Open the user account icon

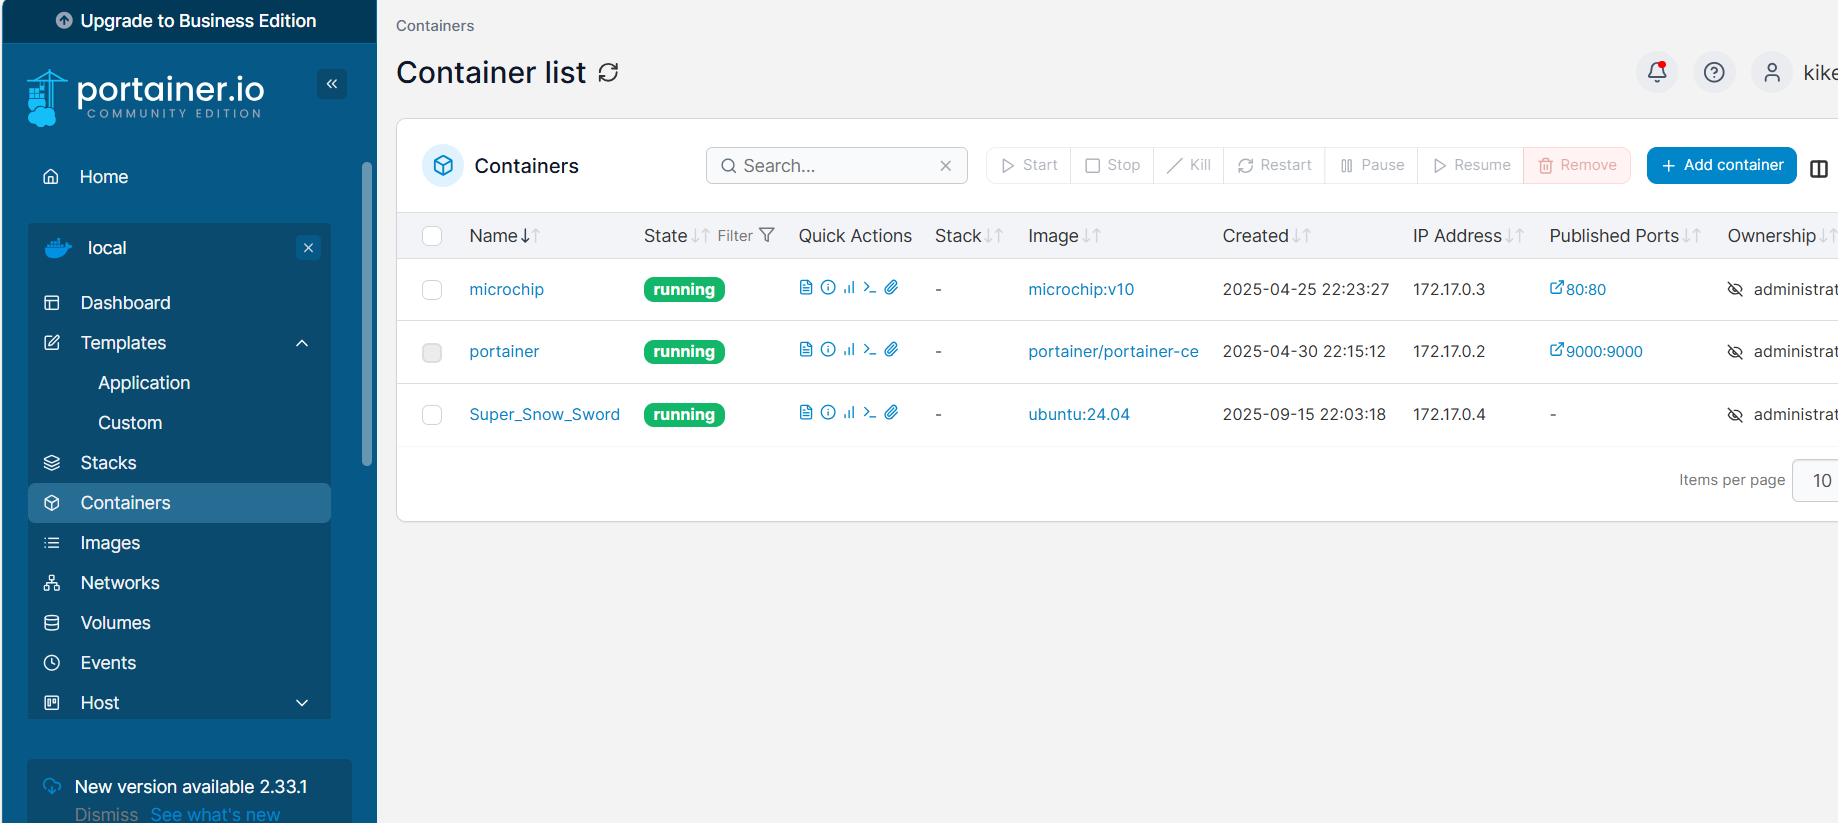1771,72
